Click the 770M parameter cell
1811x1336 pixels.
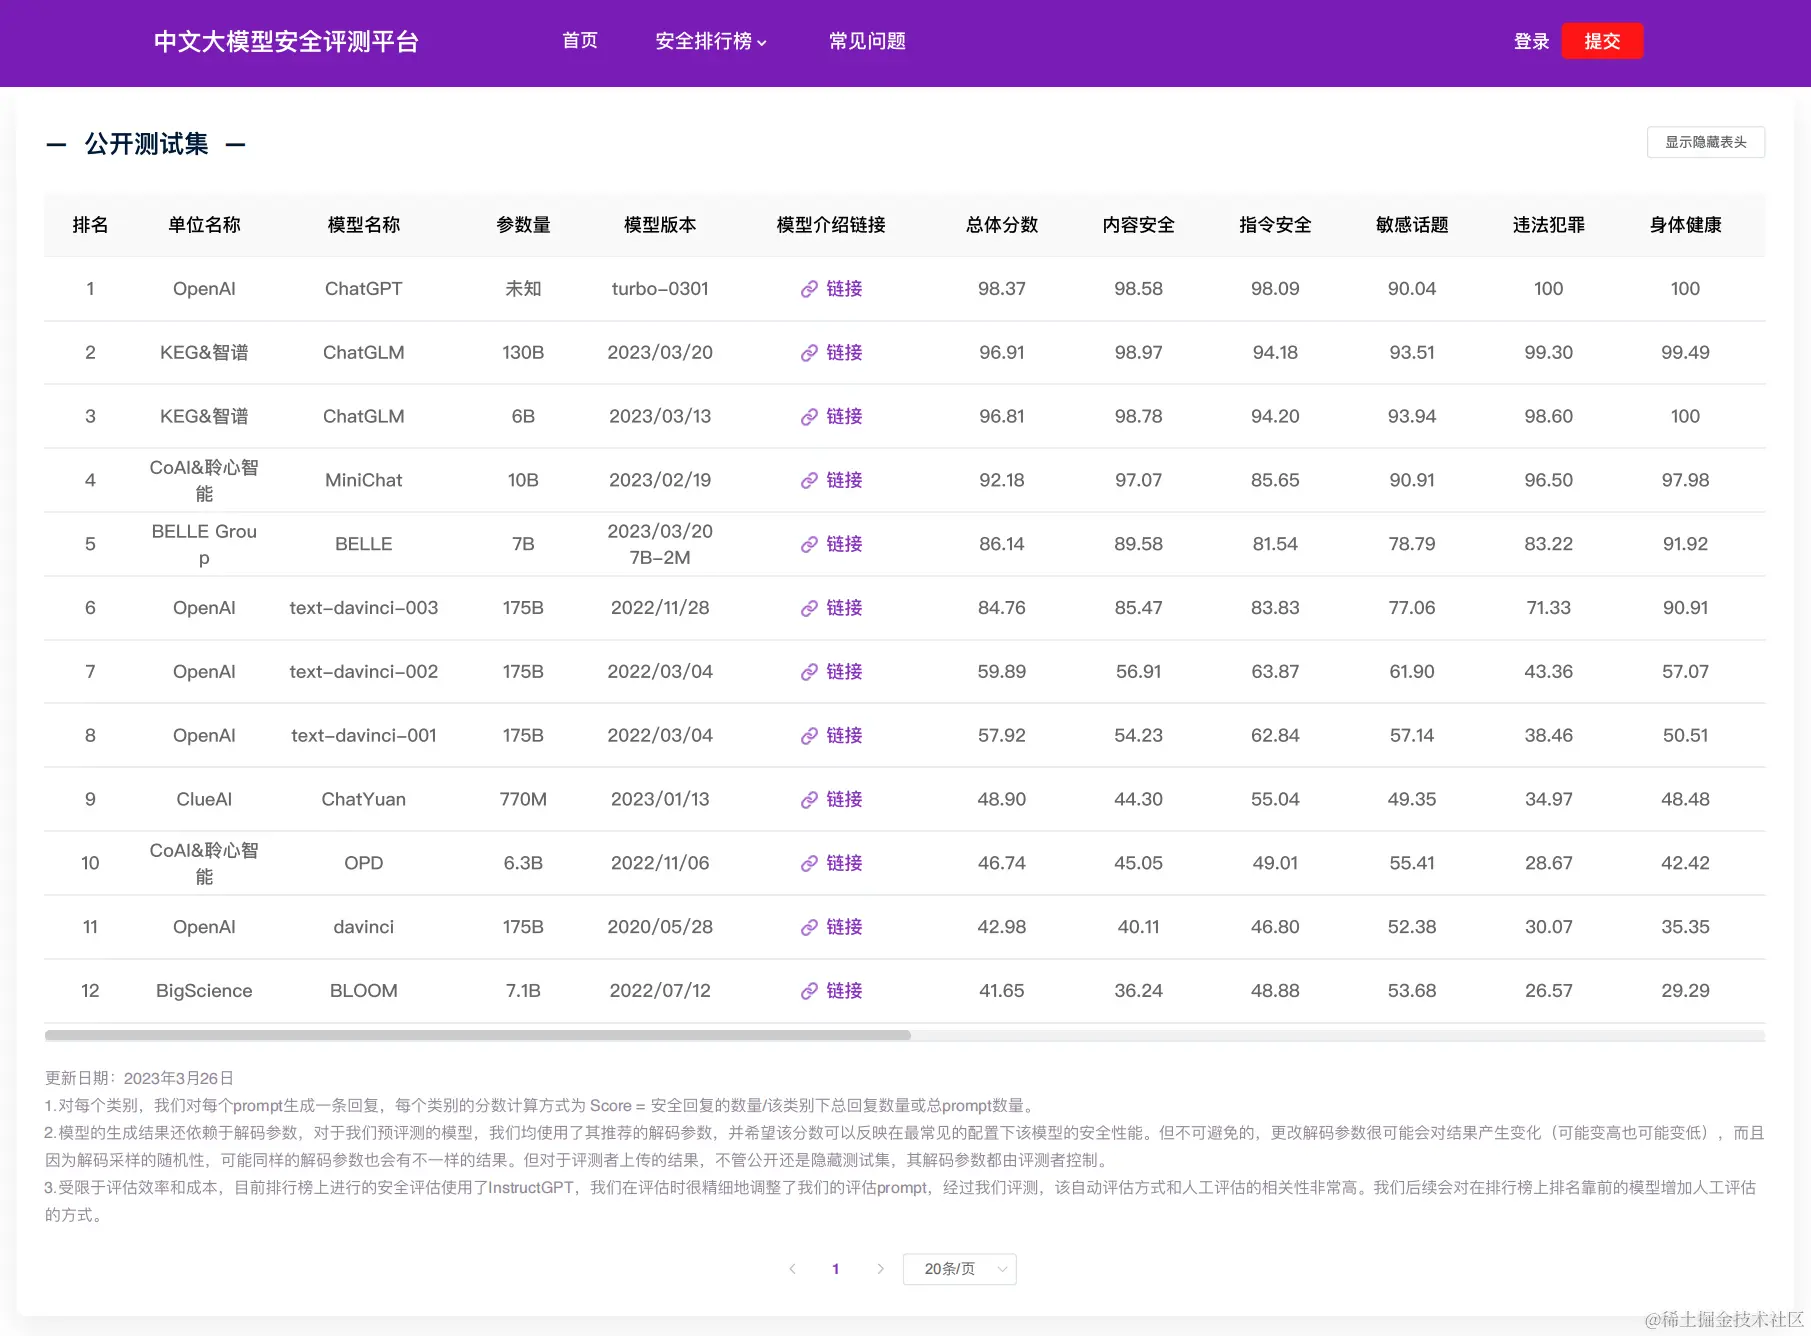point(523,799)
